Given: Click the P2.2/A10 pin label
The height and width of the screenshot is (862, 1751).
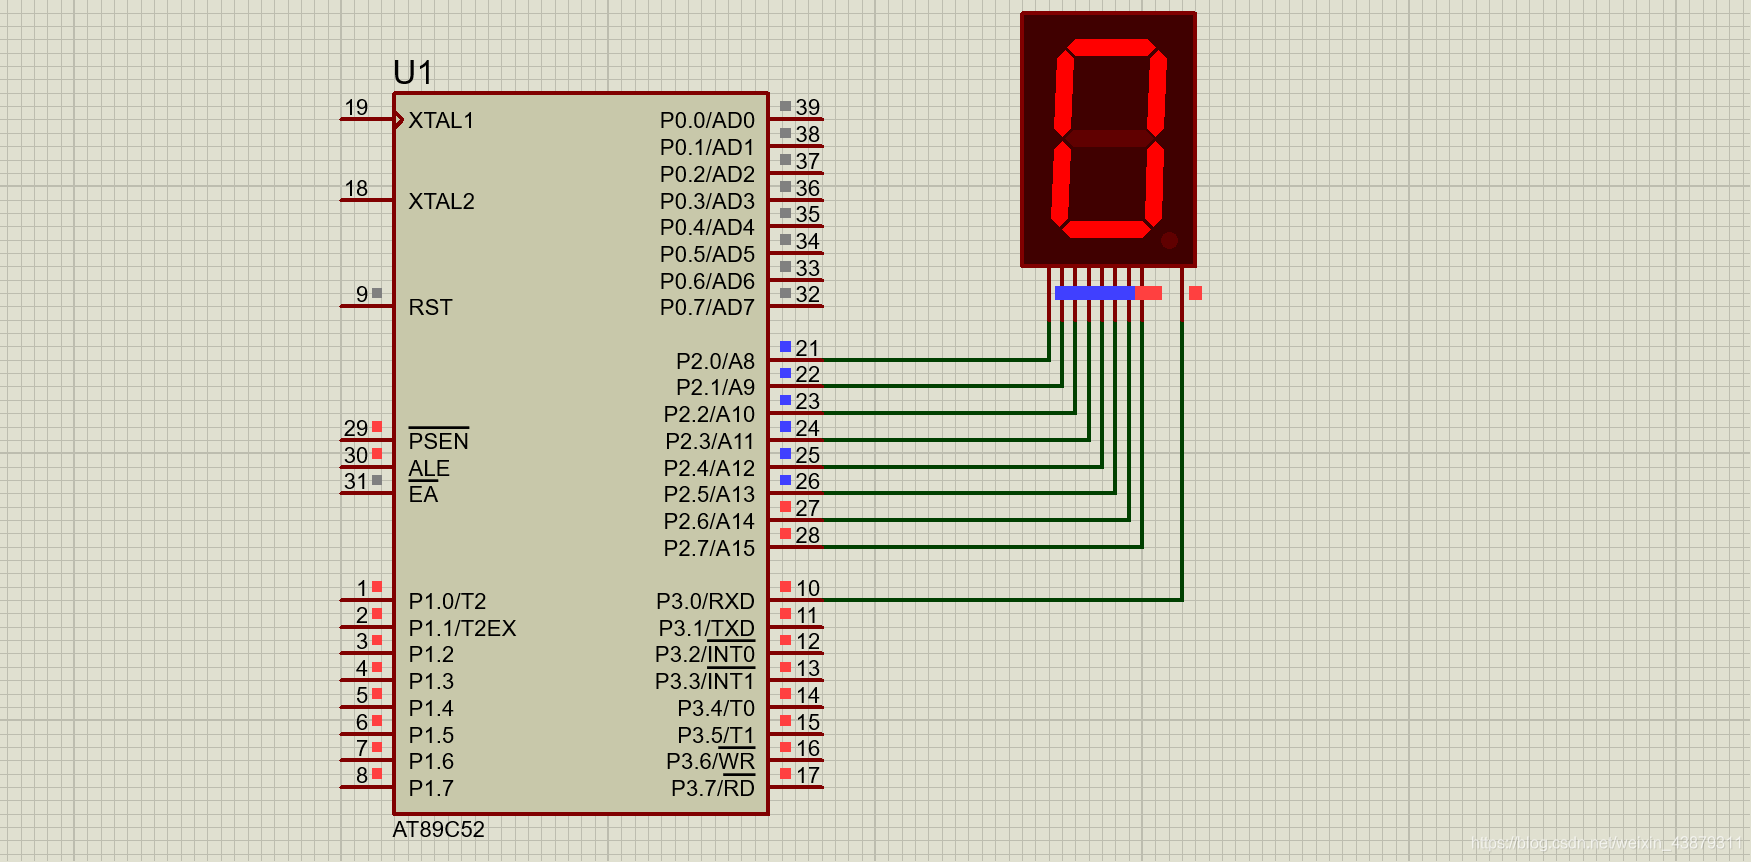Looking at the screenshot, I should tap(709, 414).
